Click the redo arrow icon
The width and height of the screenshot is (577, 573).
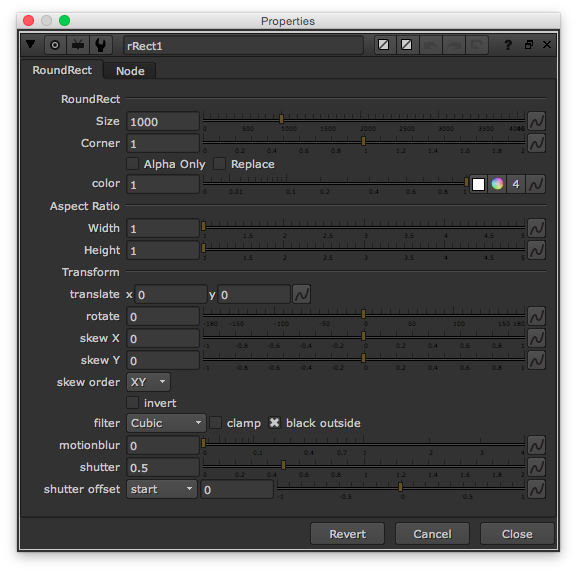coord(454,45)
